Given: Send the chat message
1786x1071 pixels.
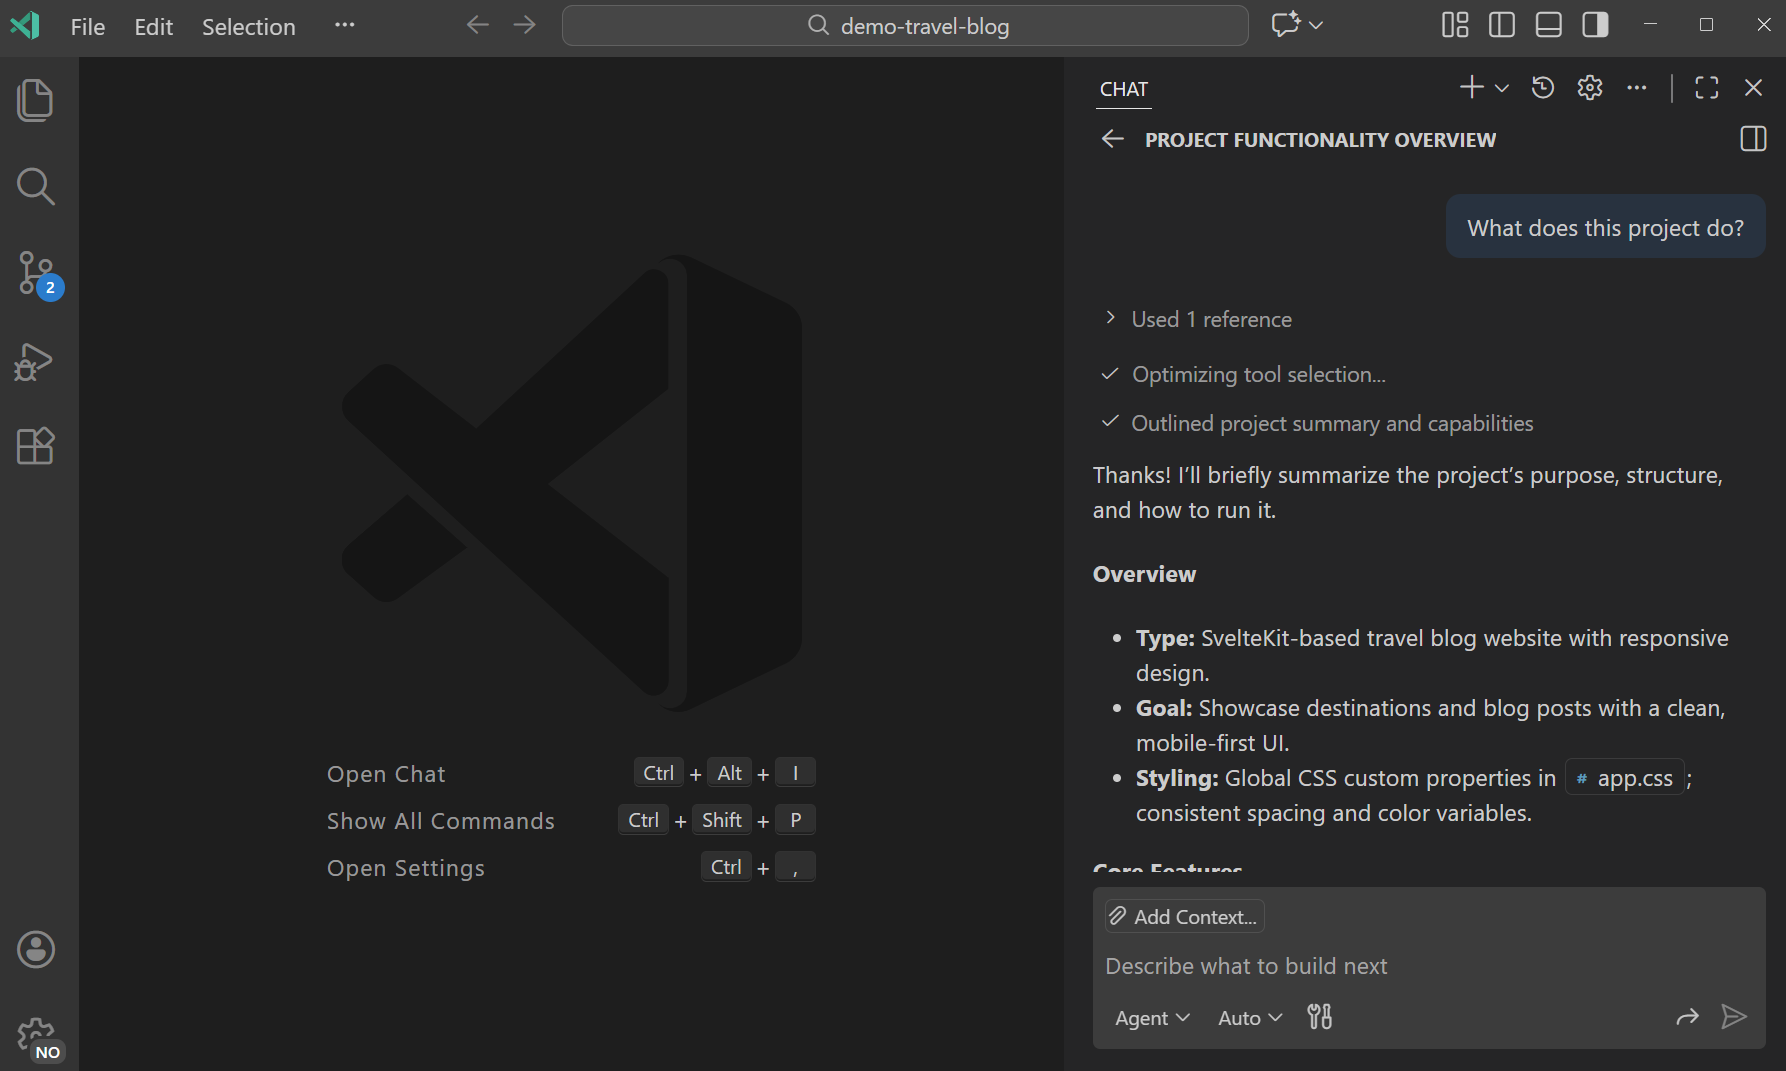Looking at the screenshot, I should (x=1733, y=1017).
